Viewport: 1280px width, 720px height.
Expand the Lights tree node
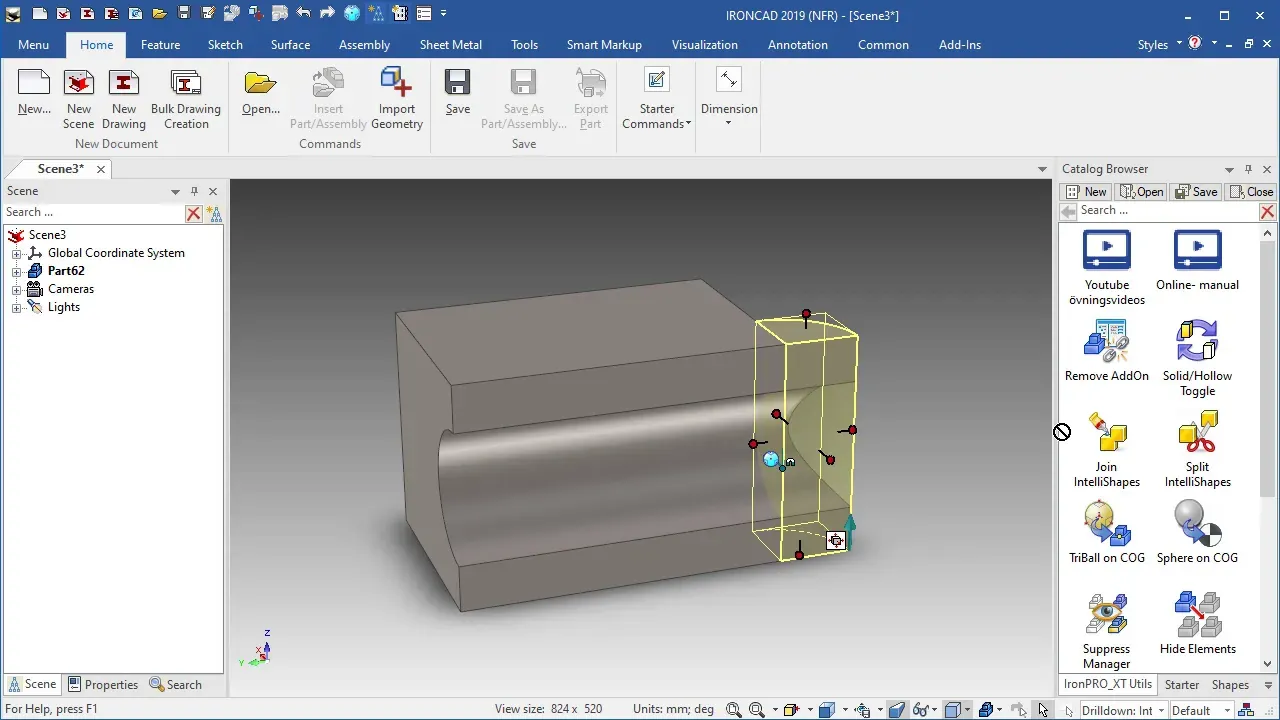click(x=16, y=308)
